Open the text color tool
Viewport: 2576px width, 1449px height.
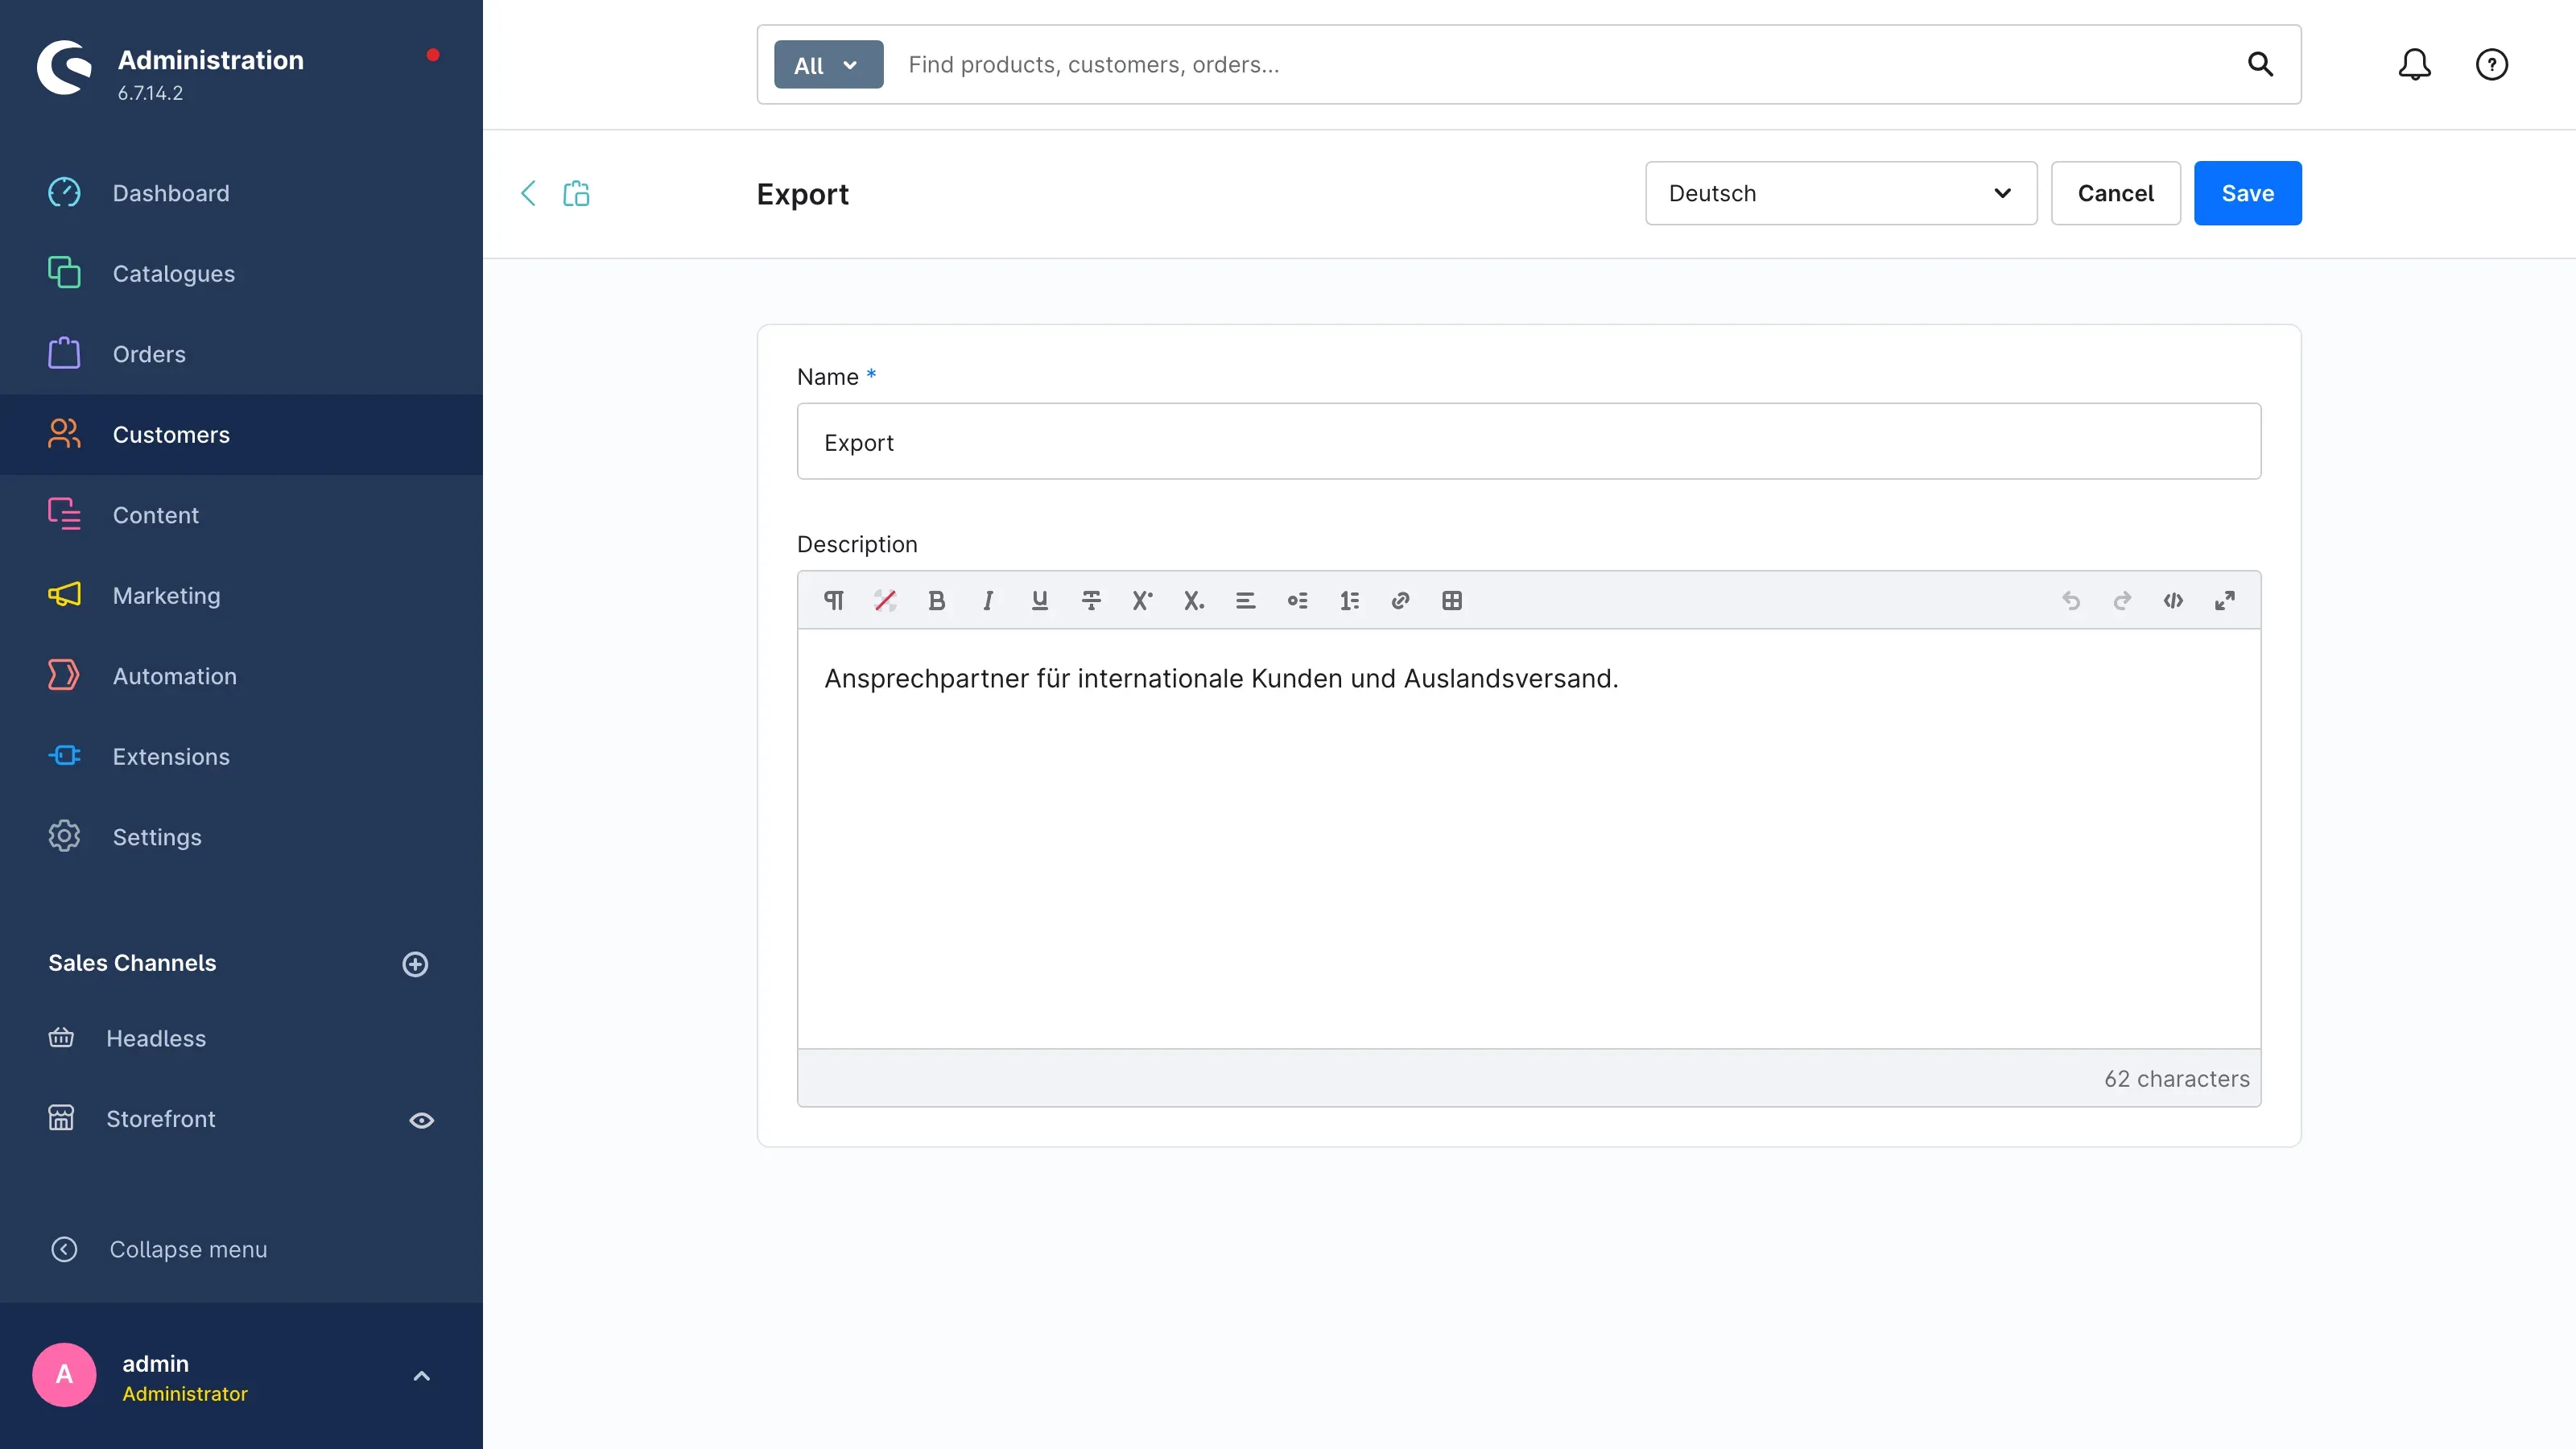pos(885,600)
